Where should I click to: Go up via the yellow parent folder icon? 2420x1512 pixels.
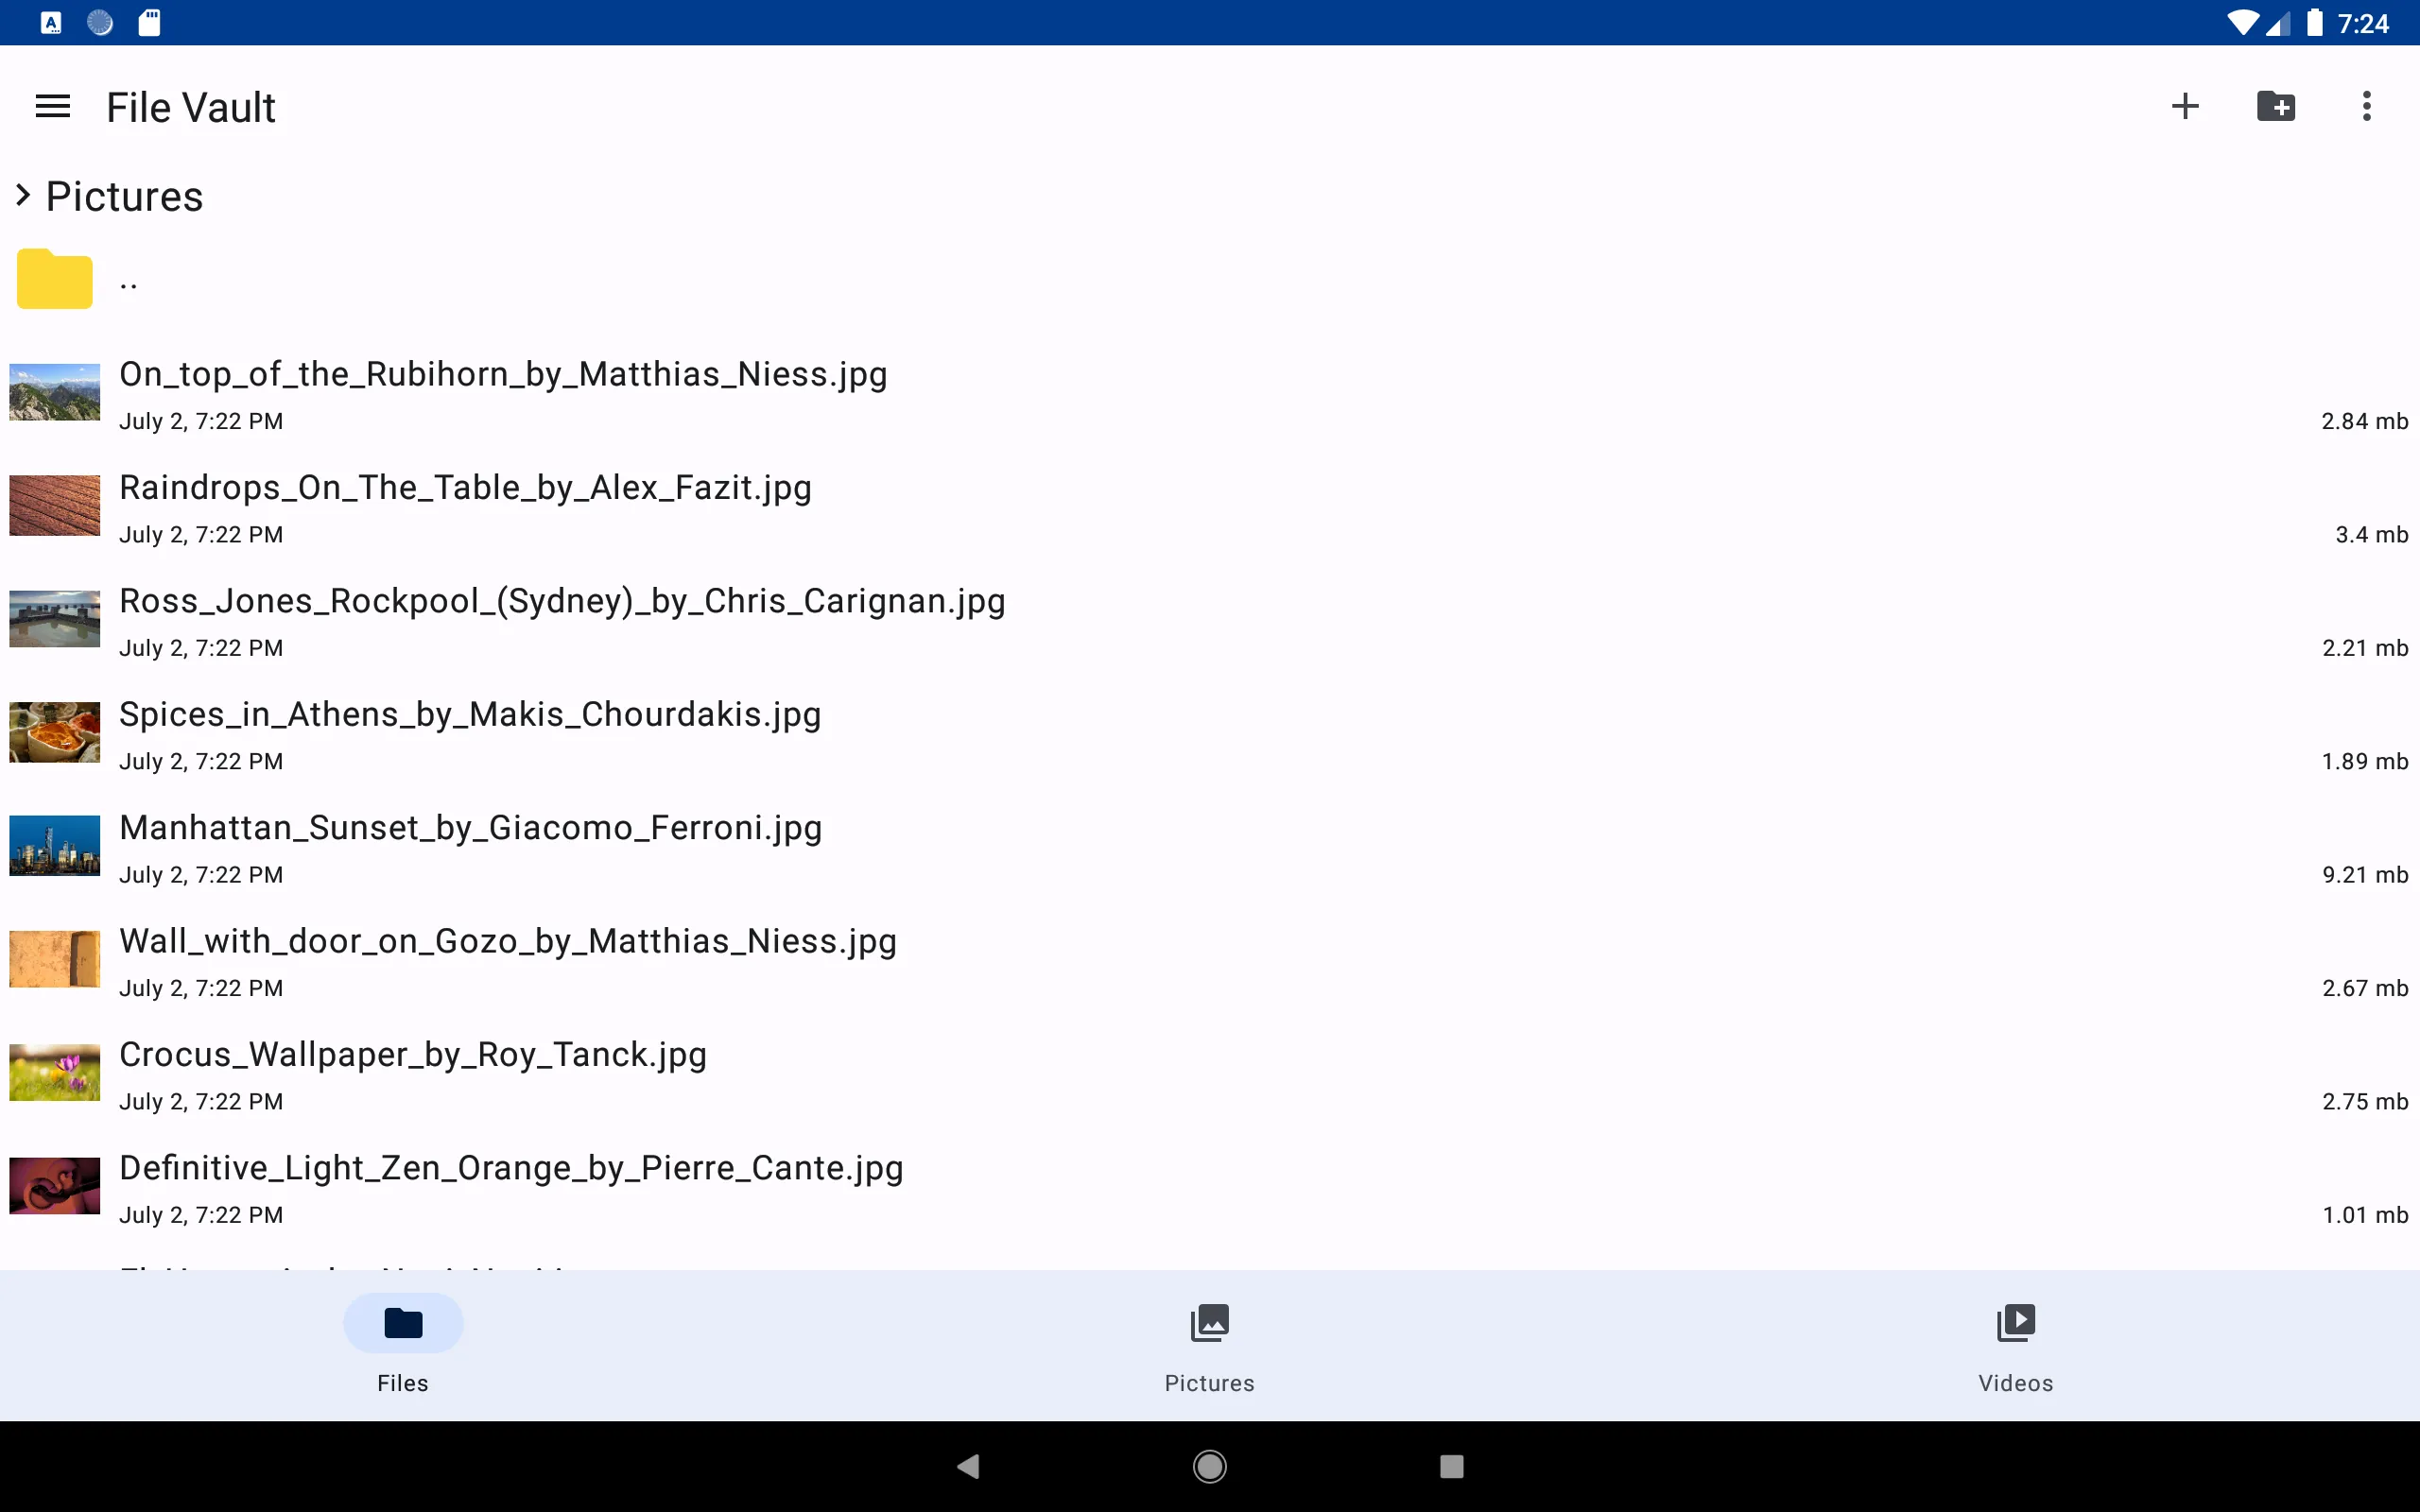tap(55, 279)
